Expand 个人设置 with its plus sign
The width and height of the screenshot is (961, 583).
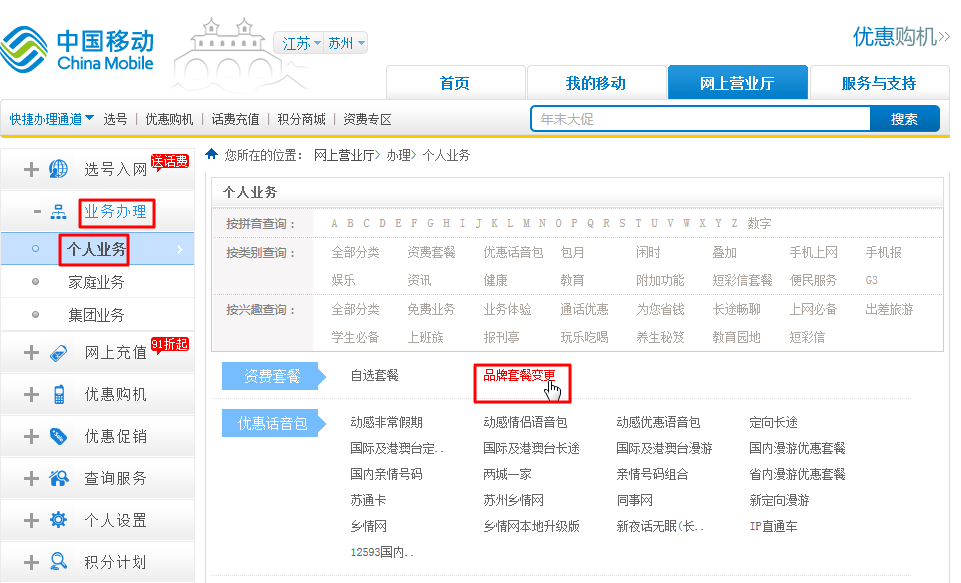31,520
